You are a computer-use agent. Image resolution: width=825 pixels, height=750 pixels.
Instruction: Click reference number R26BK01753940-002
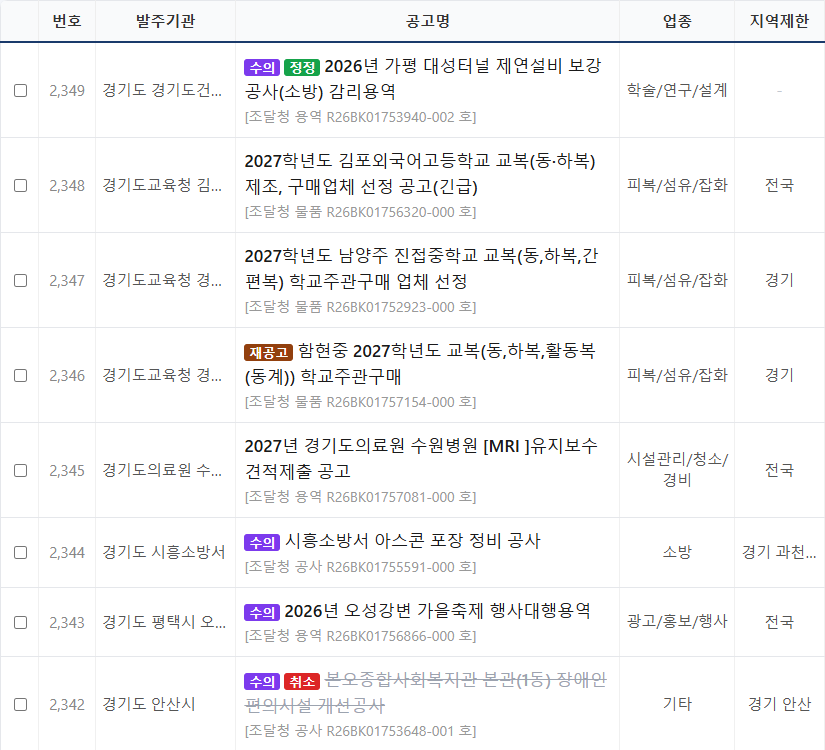(390, 117)
